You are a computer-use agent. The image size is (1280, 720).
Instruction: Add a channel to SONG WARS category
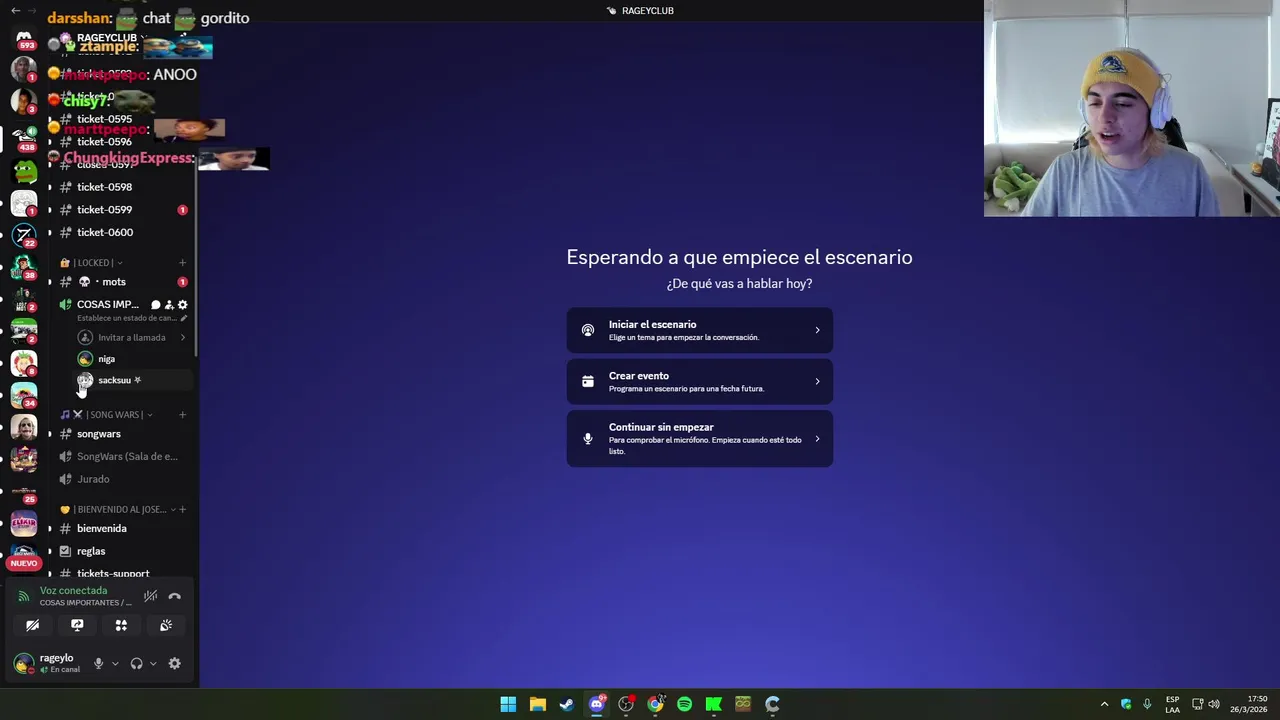[x=182, y=415]
